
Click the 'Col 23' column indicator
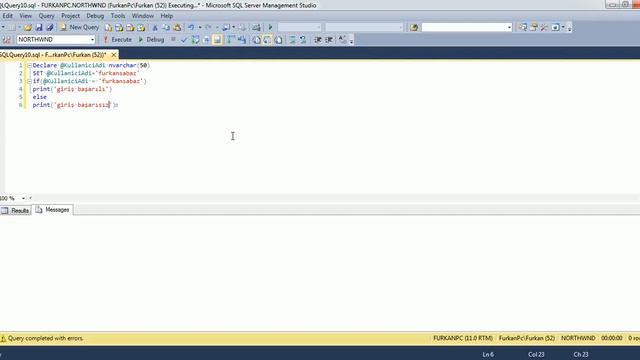[x=536, y=355]
